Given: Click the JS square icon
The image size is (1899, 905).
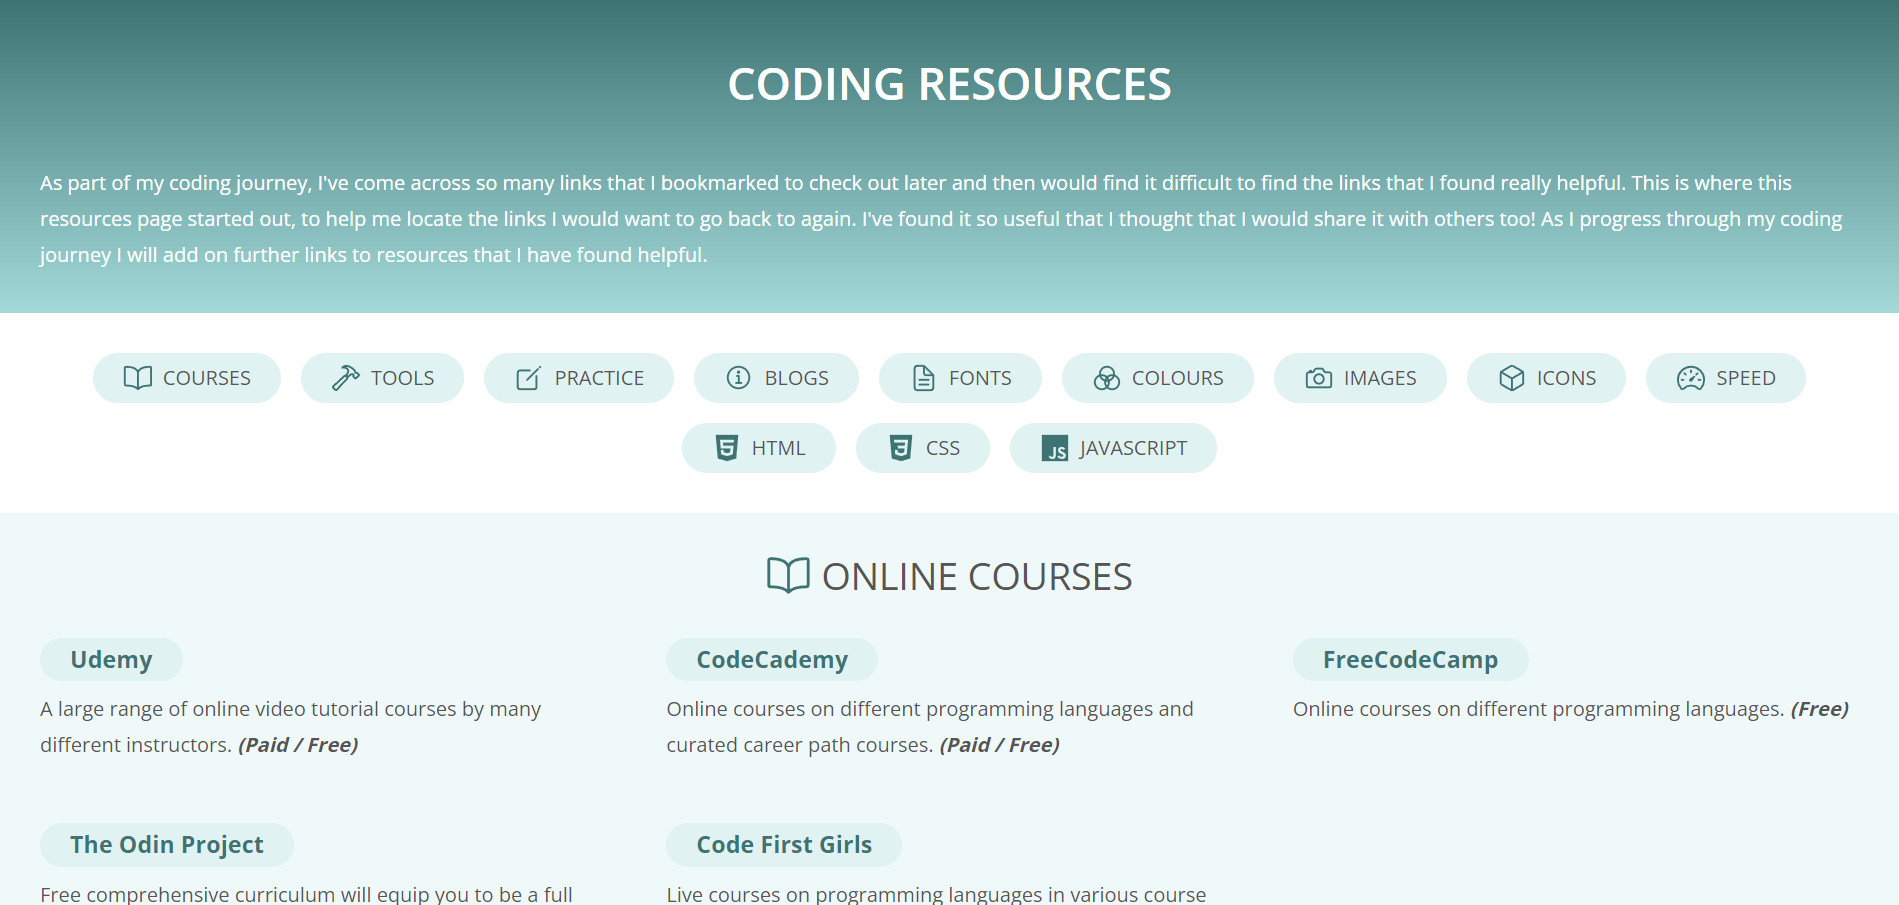Looking at the screenshot, I should pos(1055,448).
